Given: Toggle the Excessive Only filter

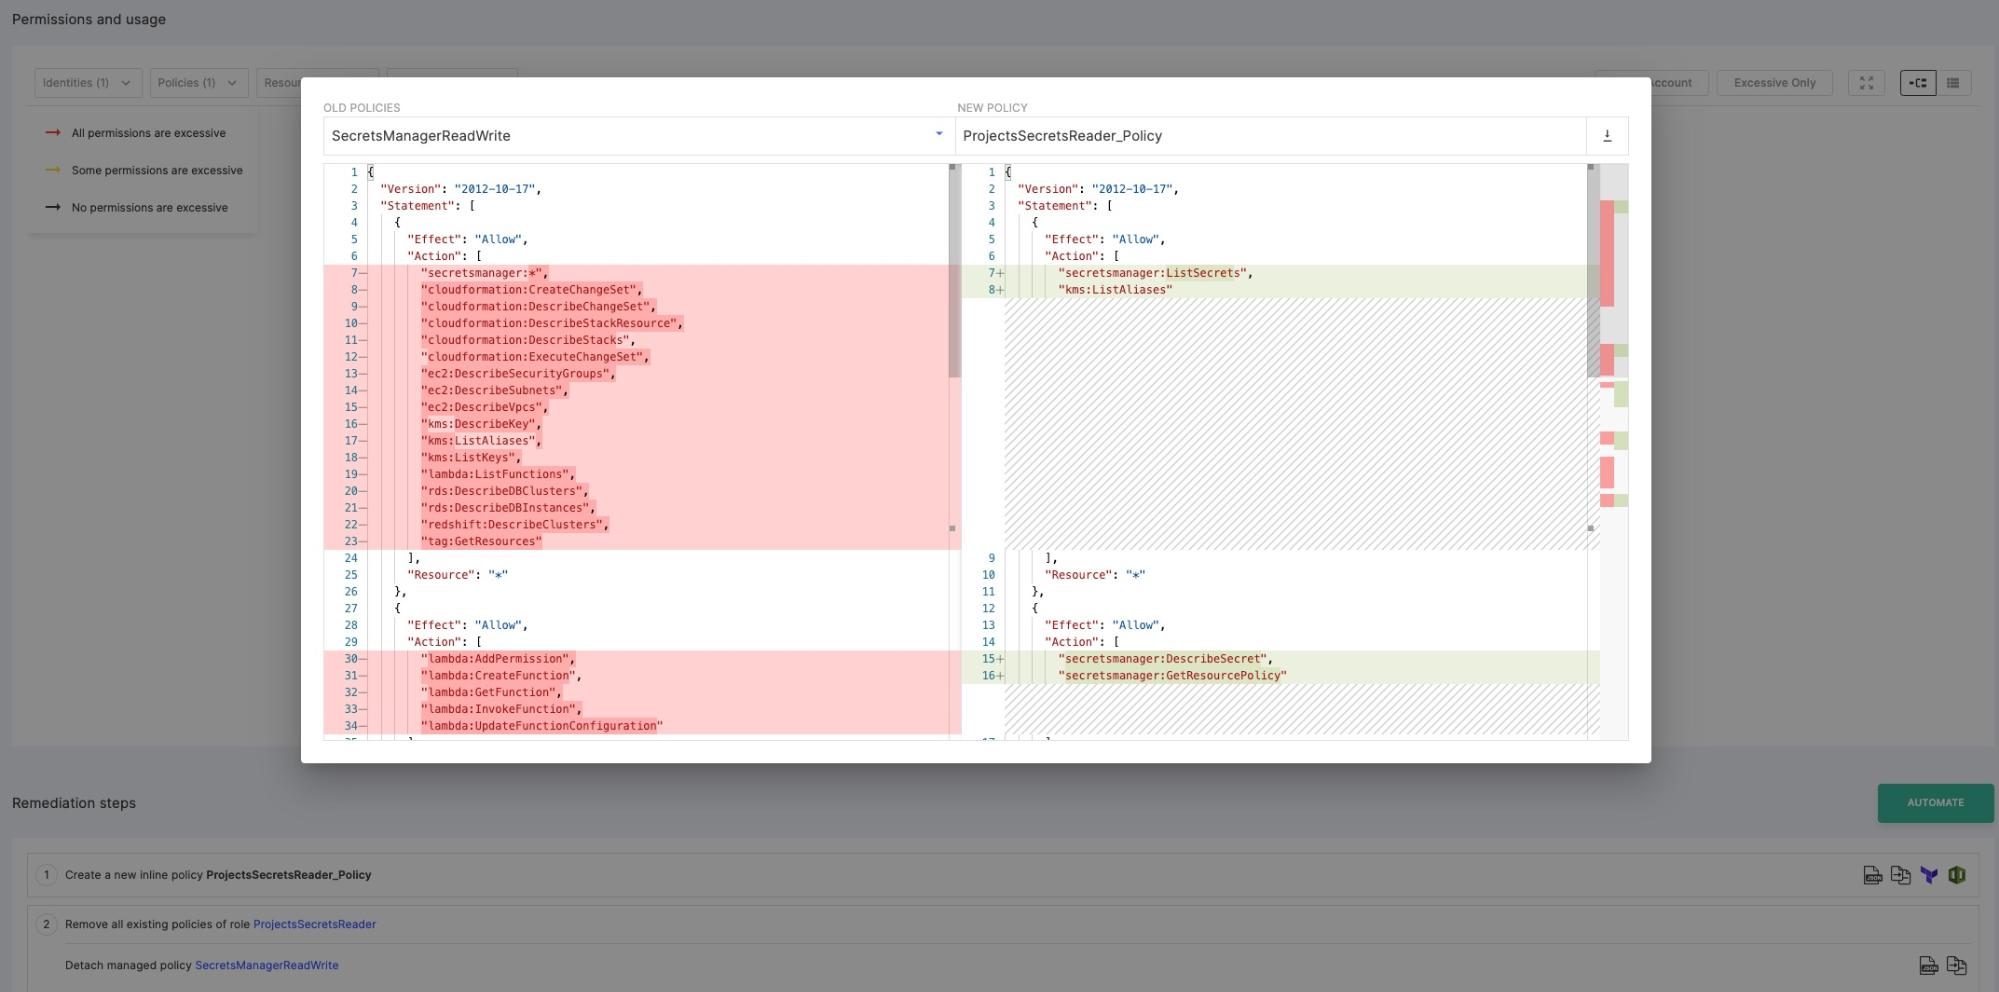Looking at the screenshot, I should [1774, 83].
